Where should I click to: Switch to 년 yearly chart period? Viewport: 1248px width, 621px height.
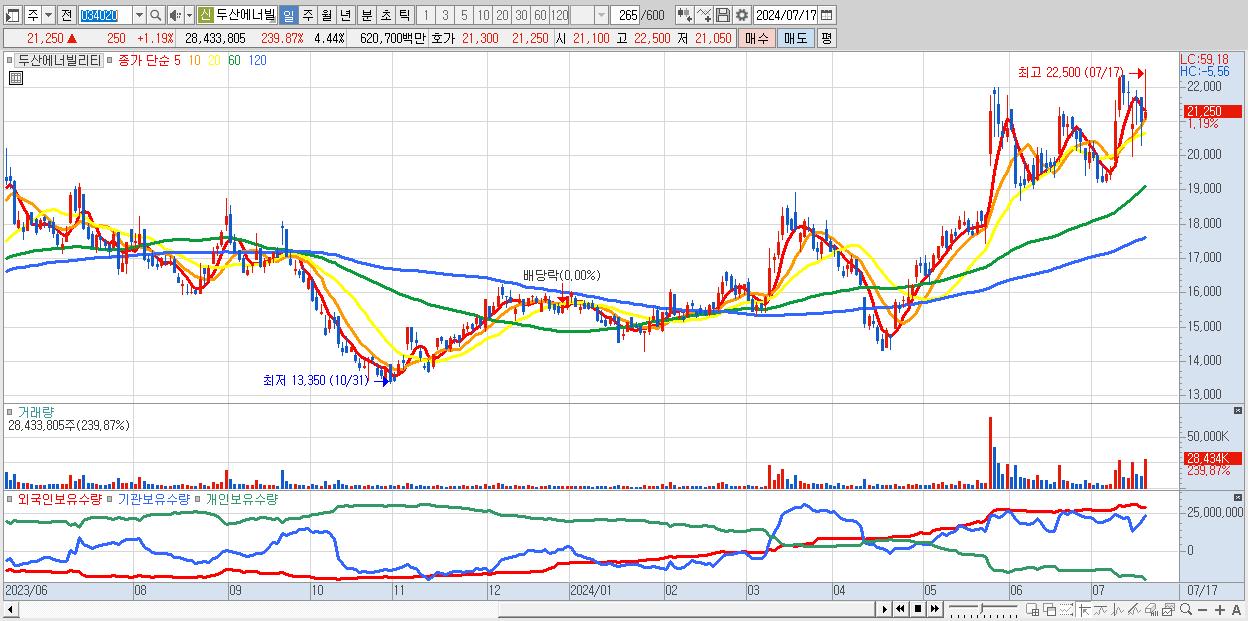point(345,15)
